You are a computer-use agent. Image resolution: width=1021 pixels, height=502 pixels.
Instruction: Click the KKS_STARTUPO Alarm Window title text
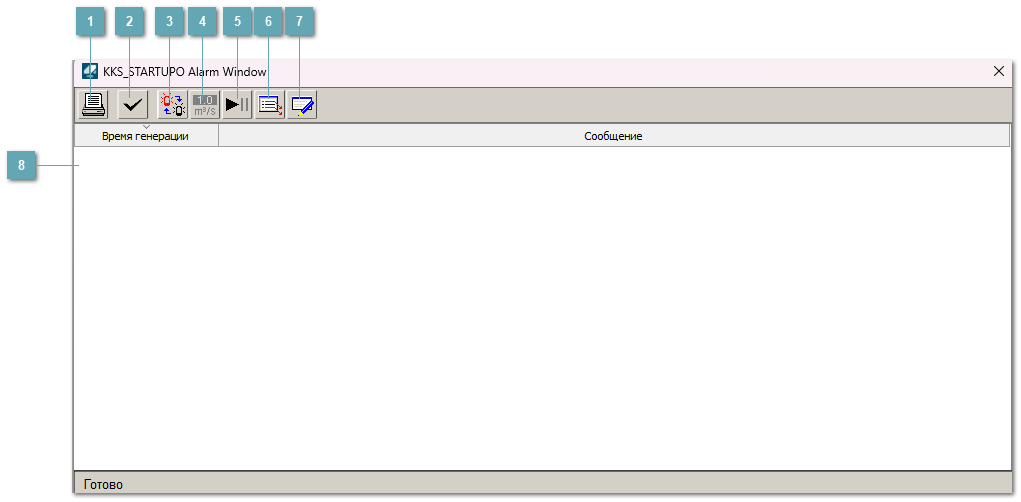184,72
